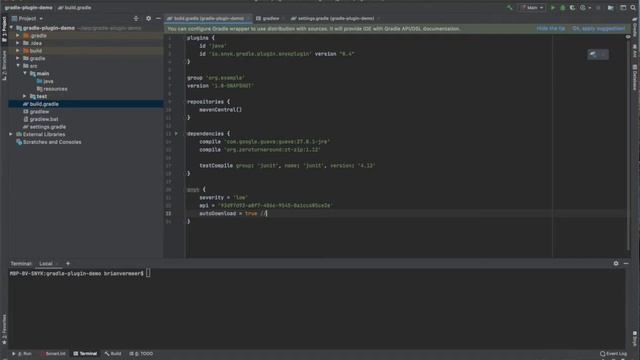This screenshot has width=640, height=360.
Task: Expand the gradle folder
Action: [18, 58]
